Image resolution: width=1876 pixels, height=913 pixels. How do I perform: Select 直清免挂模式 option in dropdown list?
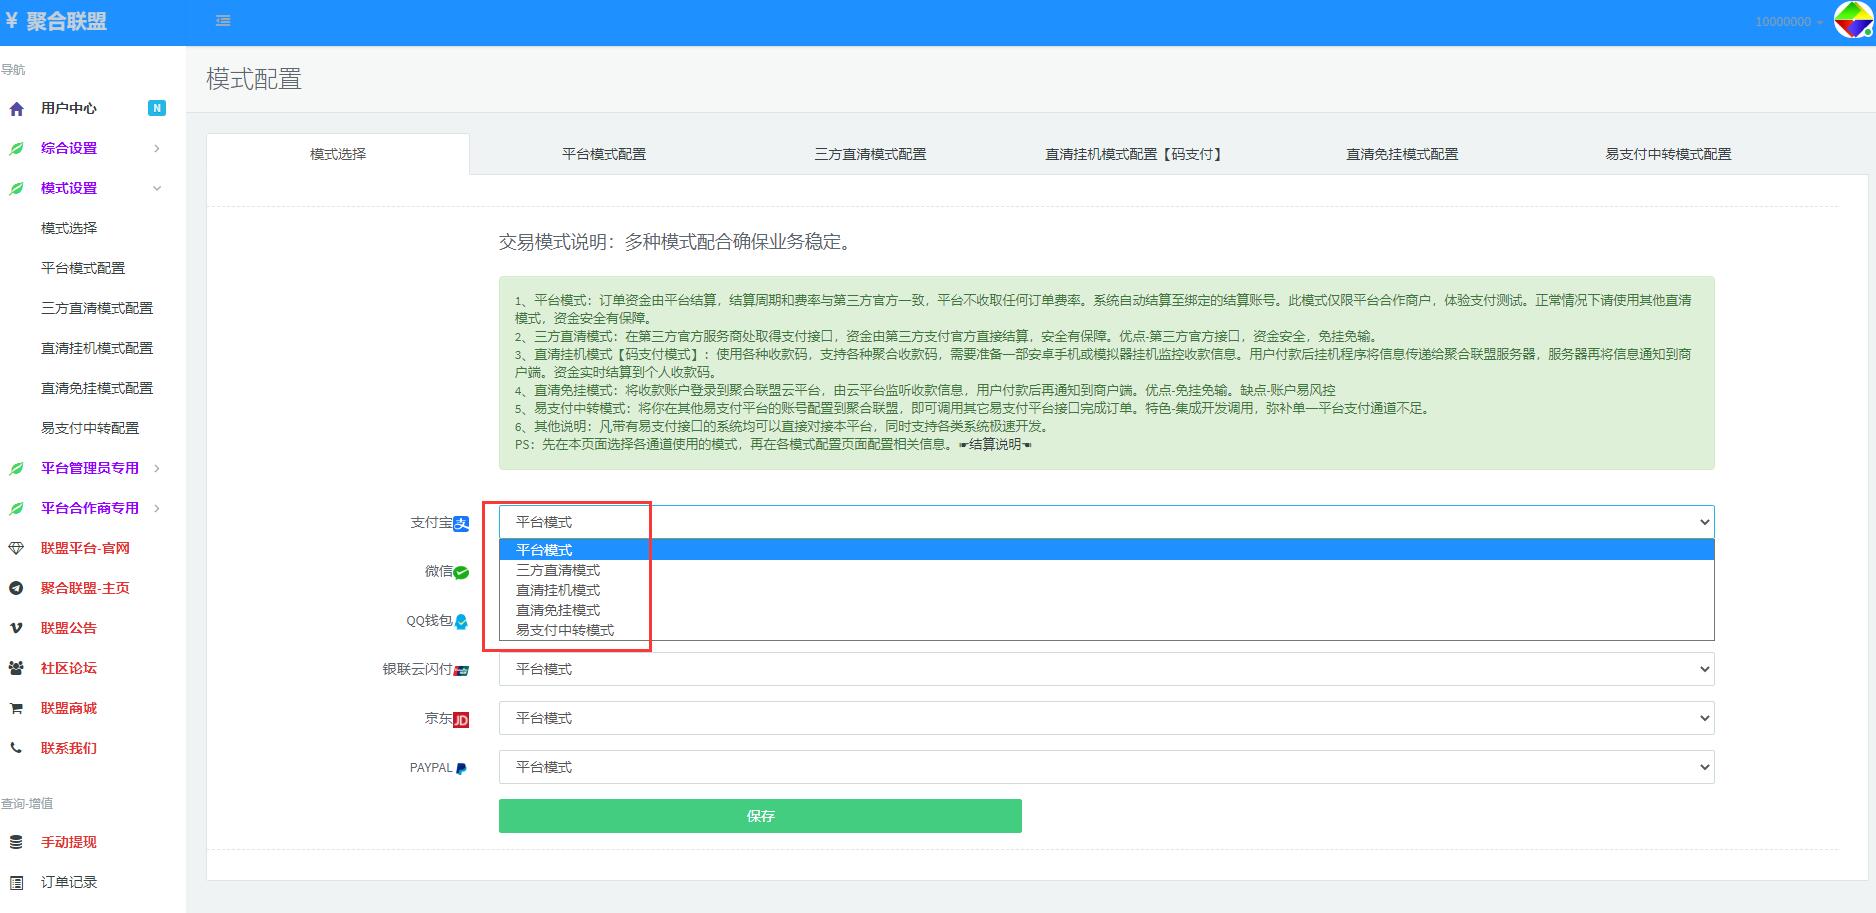[x=1106, y=610]
